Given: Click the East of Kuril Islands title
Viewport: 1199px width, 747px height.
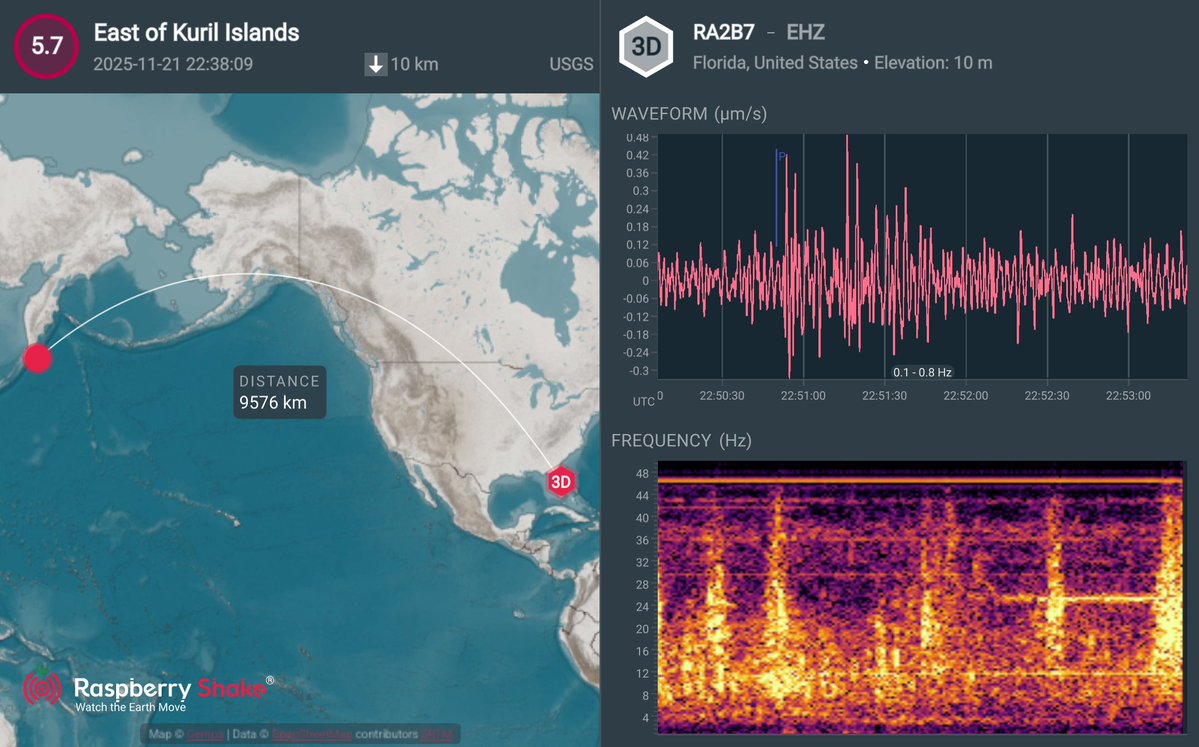Looking at the screenshot, I should 196,32.
